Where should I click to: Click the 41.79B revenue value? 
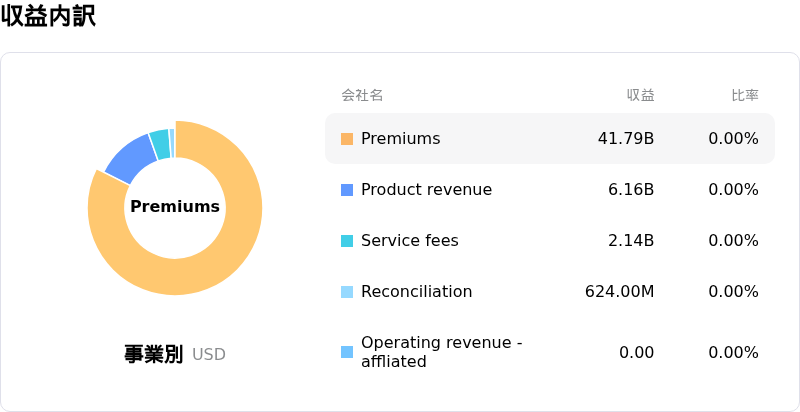pos(626,139)
